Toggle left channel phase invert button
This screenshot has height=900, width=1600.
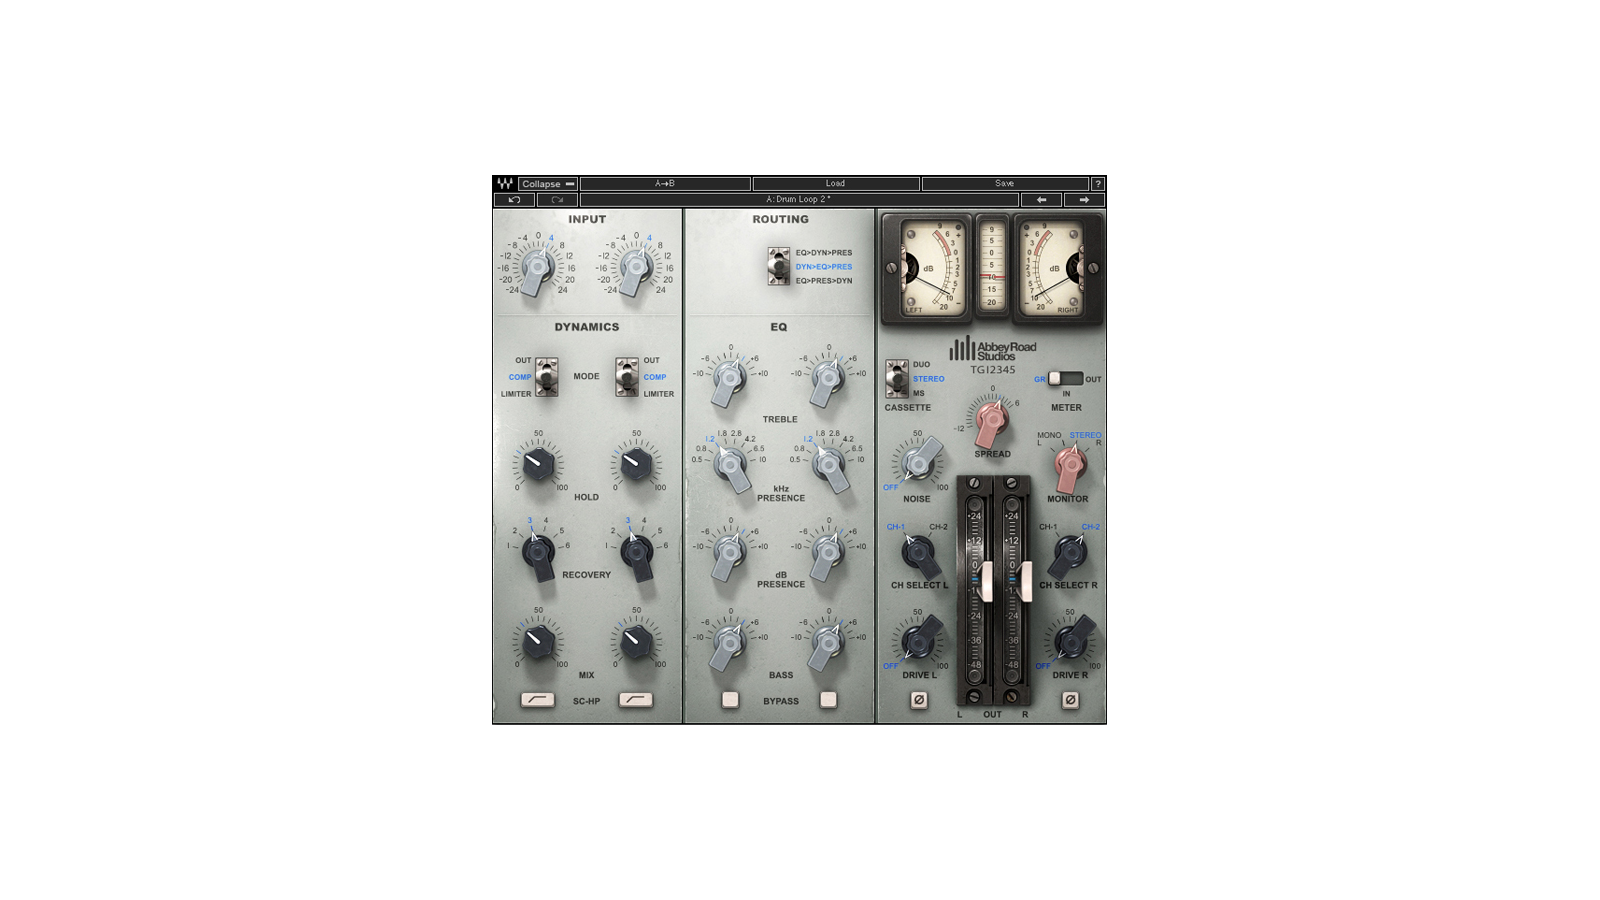tap(919, 700)
